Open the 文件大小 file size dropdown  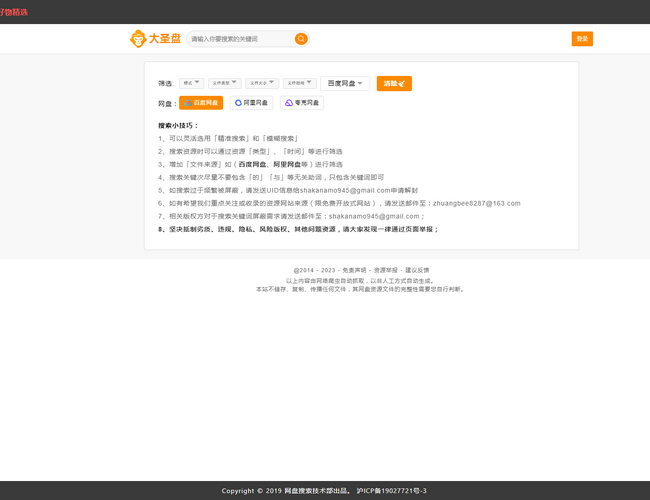pyautogui.click(x=262, y=83)
